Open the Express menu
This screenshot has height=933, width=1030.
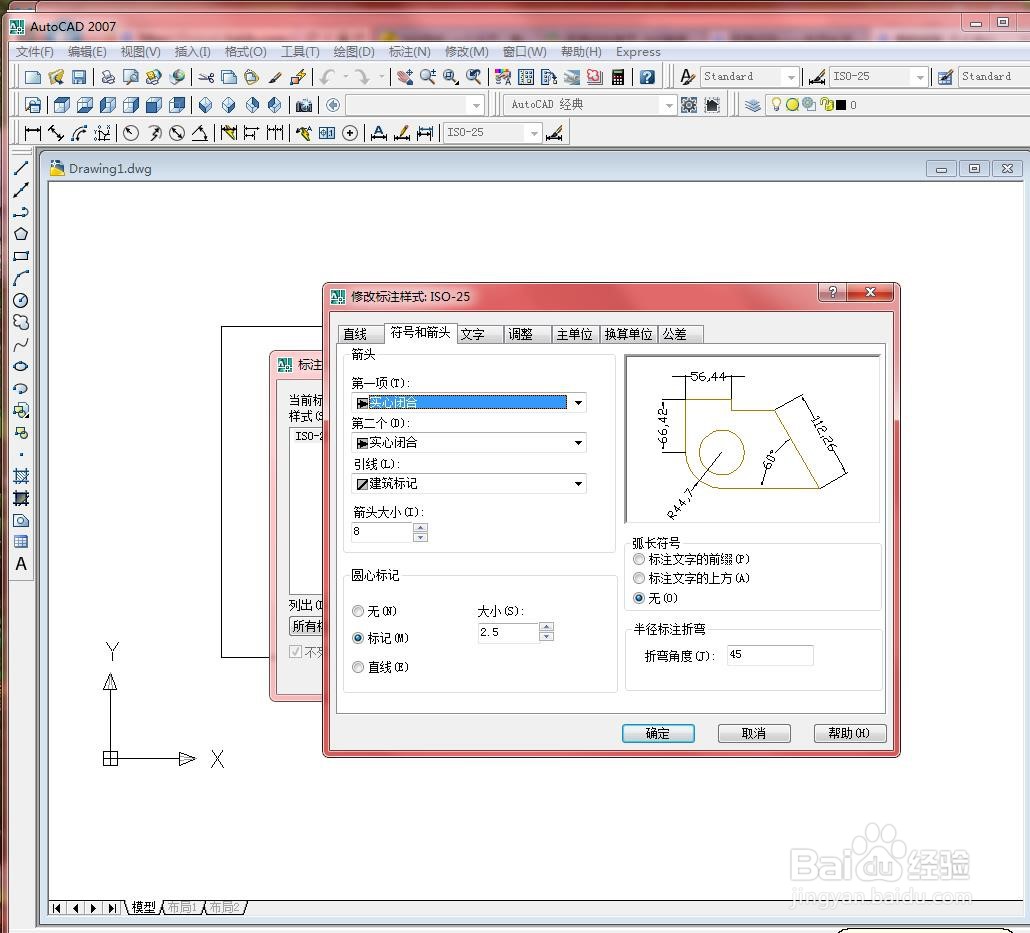pos(638,52)
